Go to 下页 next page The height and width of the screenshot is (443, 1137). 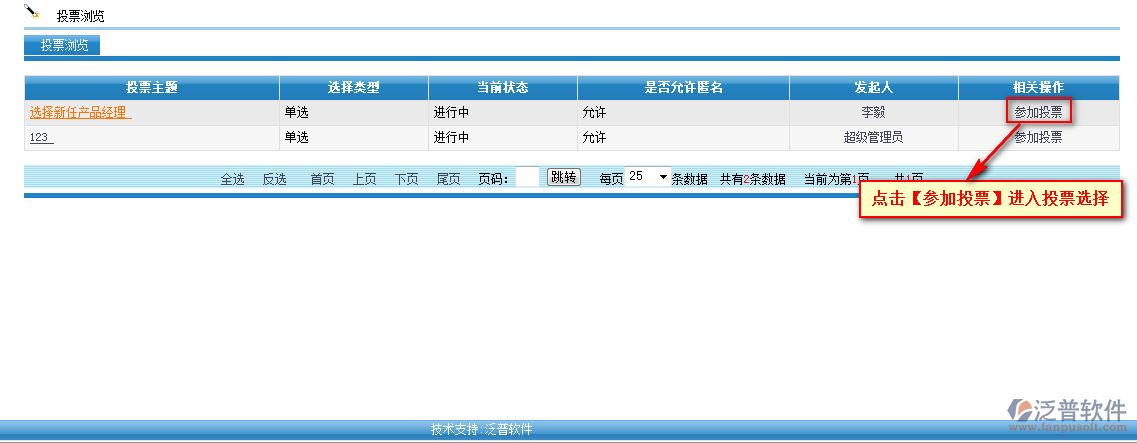tap(407, 179)
